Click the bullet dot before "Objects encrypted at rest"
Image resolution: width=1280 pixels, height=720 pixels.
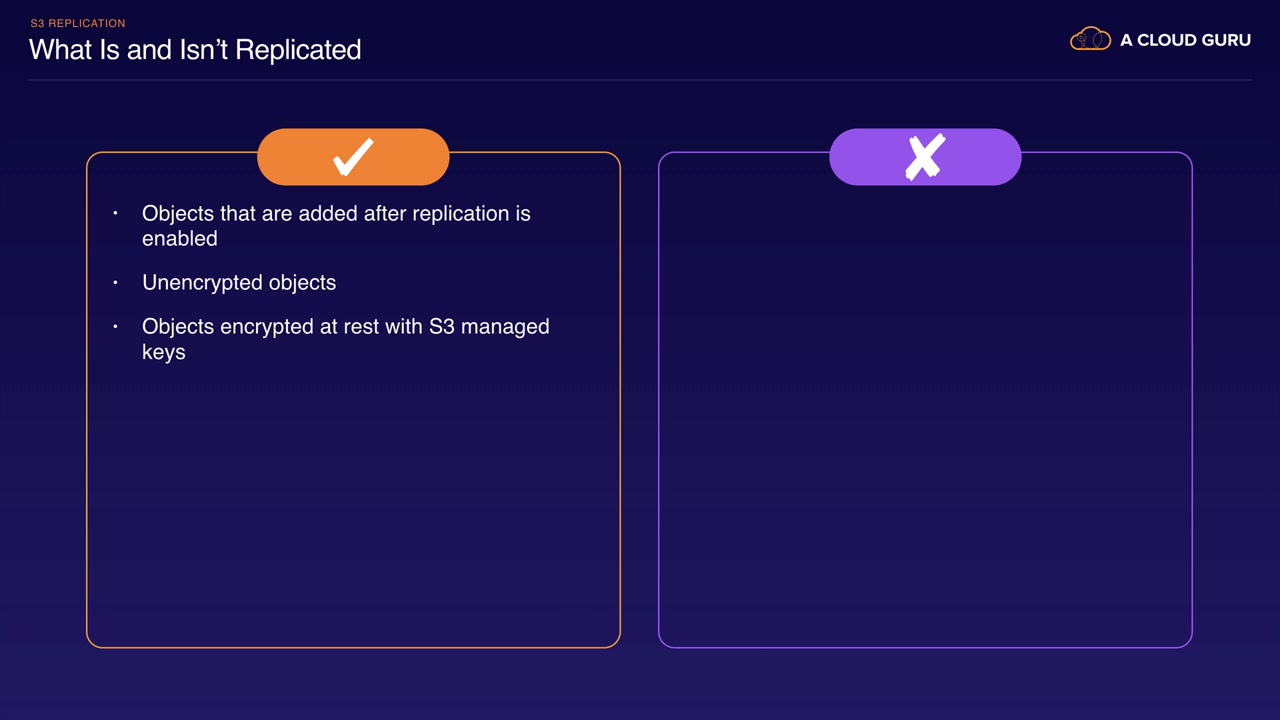click(x=116, y=327)
